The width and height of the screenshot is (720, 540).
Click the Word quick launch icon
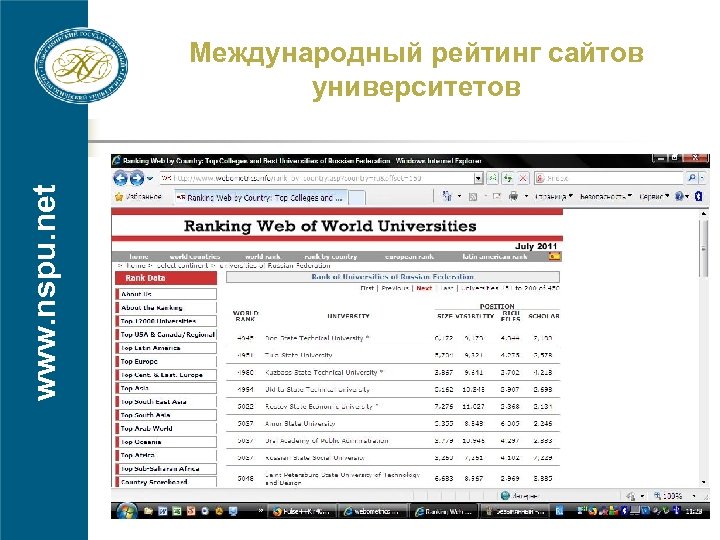pos(163,511)
